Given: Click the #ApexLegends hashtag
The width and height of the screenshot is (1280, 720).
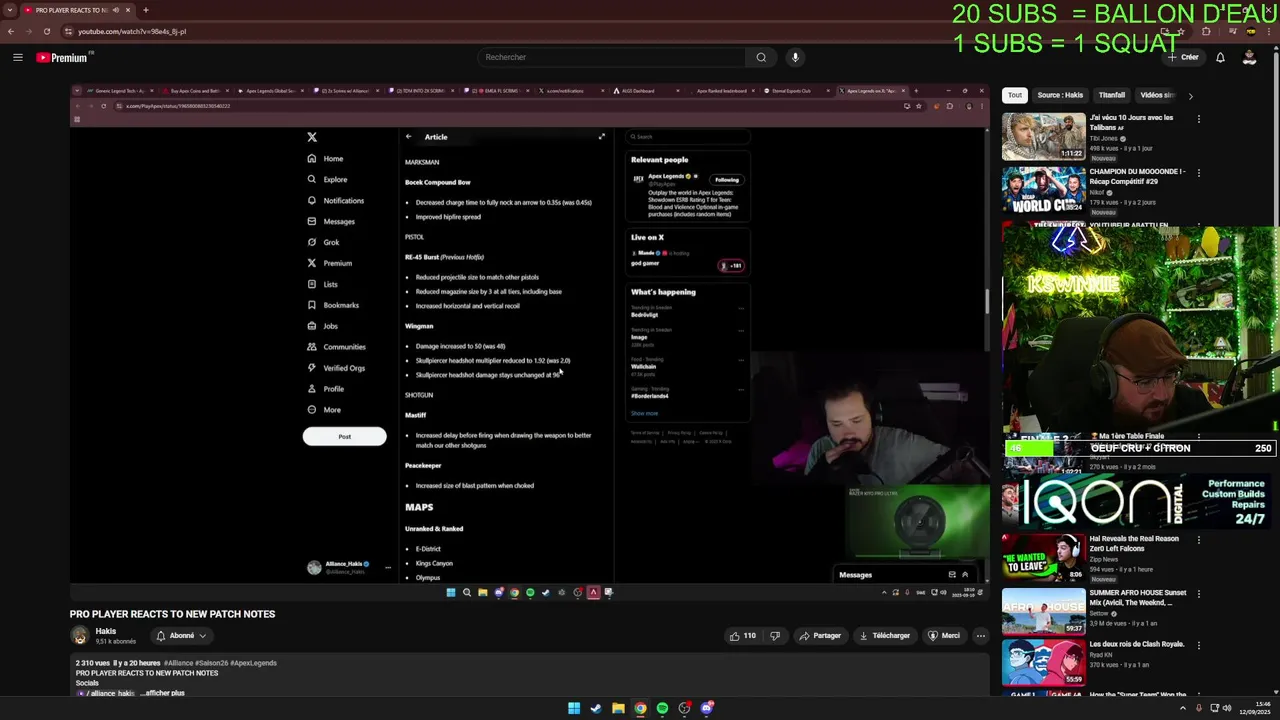Looking at the screenshot, I should tap(255, 663).
